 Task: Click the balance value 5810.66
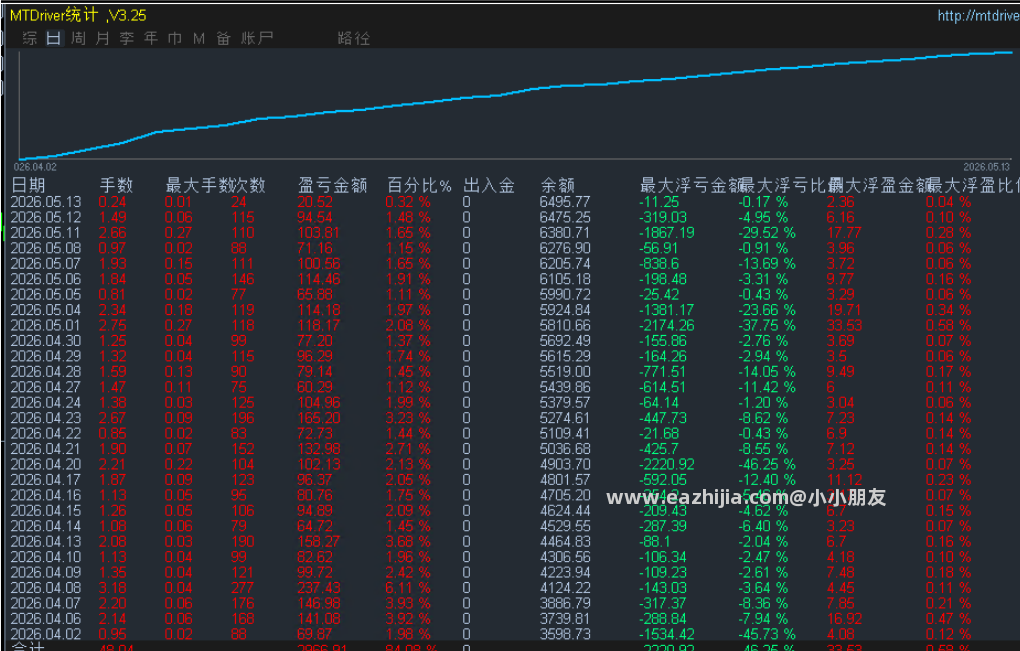tap(565, 326)
